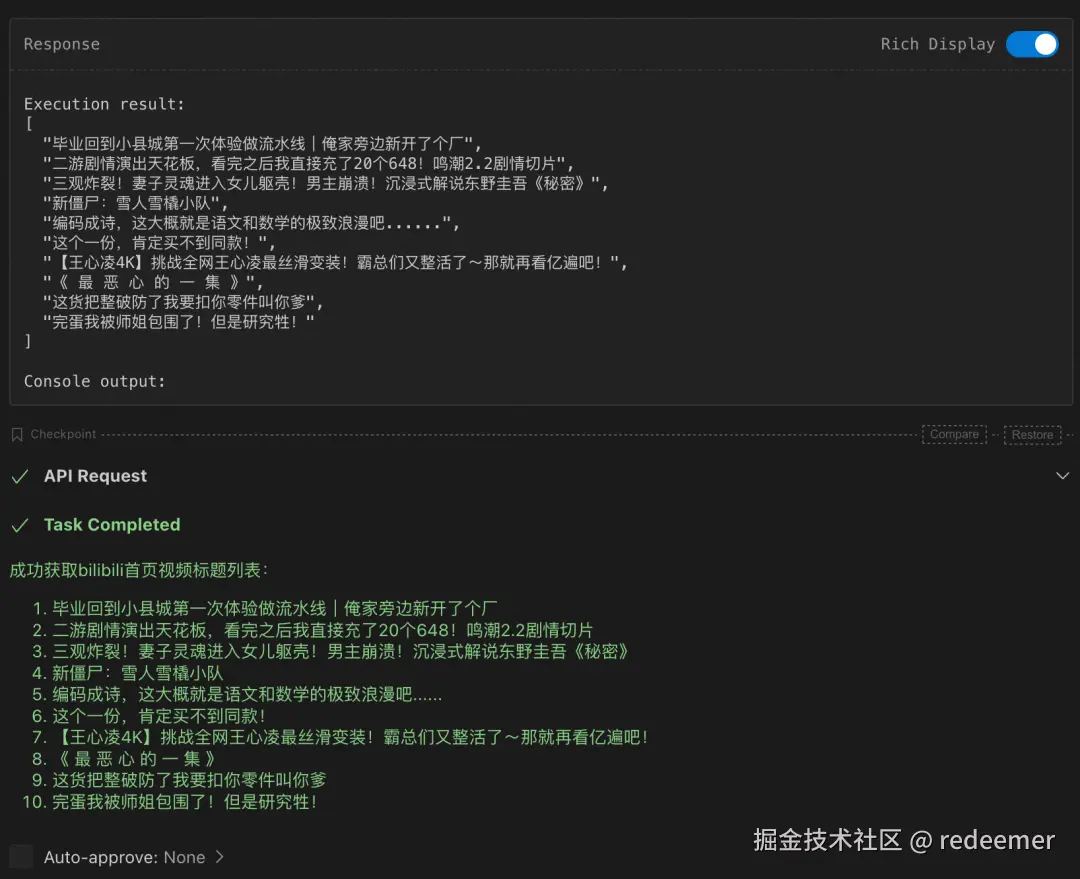Click result line starting 三观炸裂
Screen dimensions: 1080x879
pyautogui.click(x=325, y=183)
